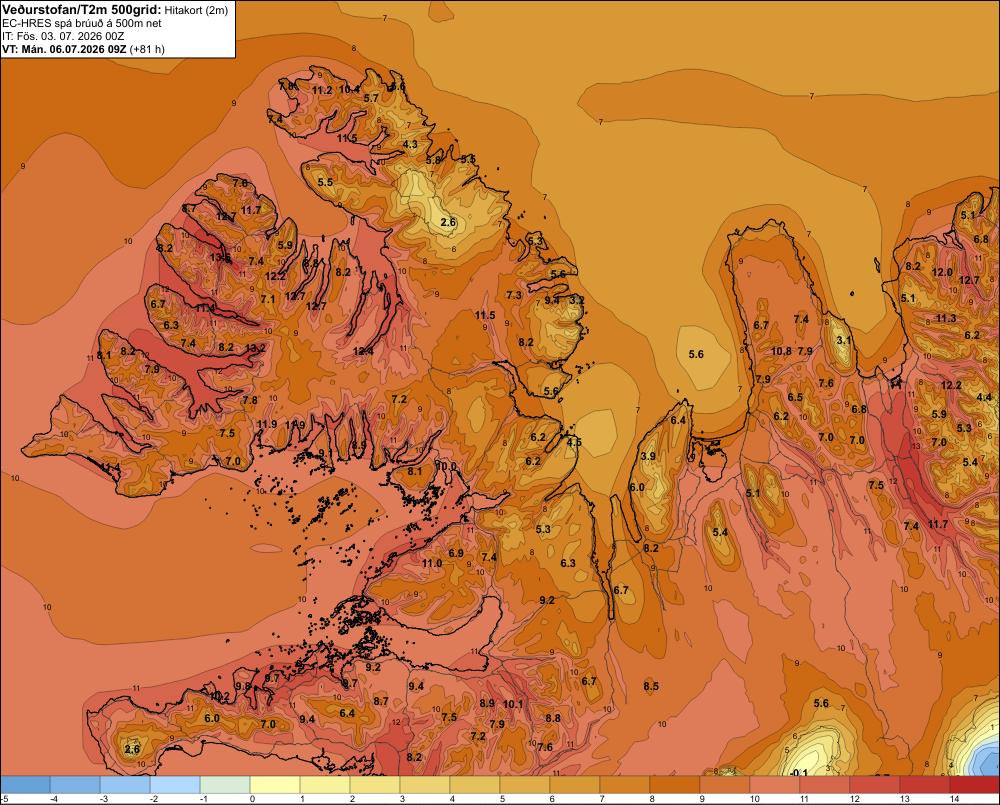Click the 4.3 temperature label
Image resolution: width=1000 pixels, height=805 pixels.
point(410,144)
